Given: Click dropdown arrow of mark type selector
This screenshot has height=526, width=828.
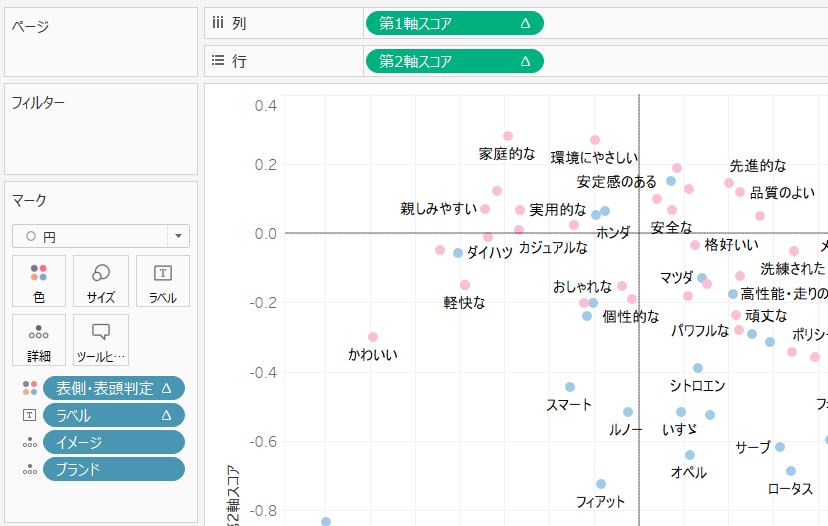Looking at the screenshot, I should (x=178, y=236).
